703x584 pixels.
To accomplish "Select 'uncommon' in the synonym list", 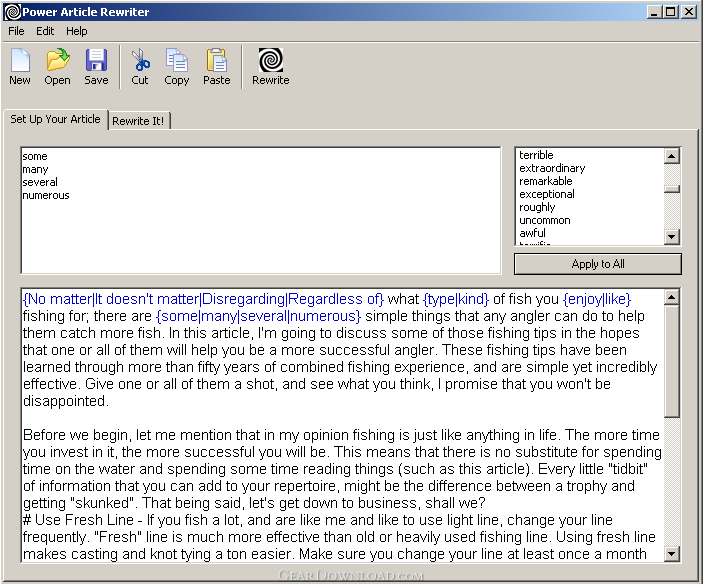I will (x=545, y=220).
